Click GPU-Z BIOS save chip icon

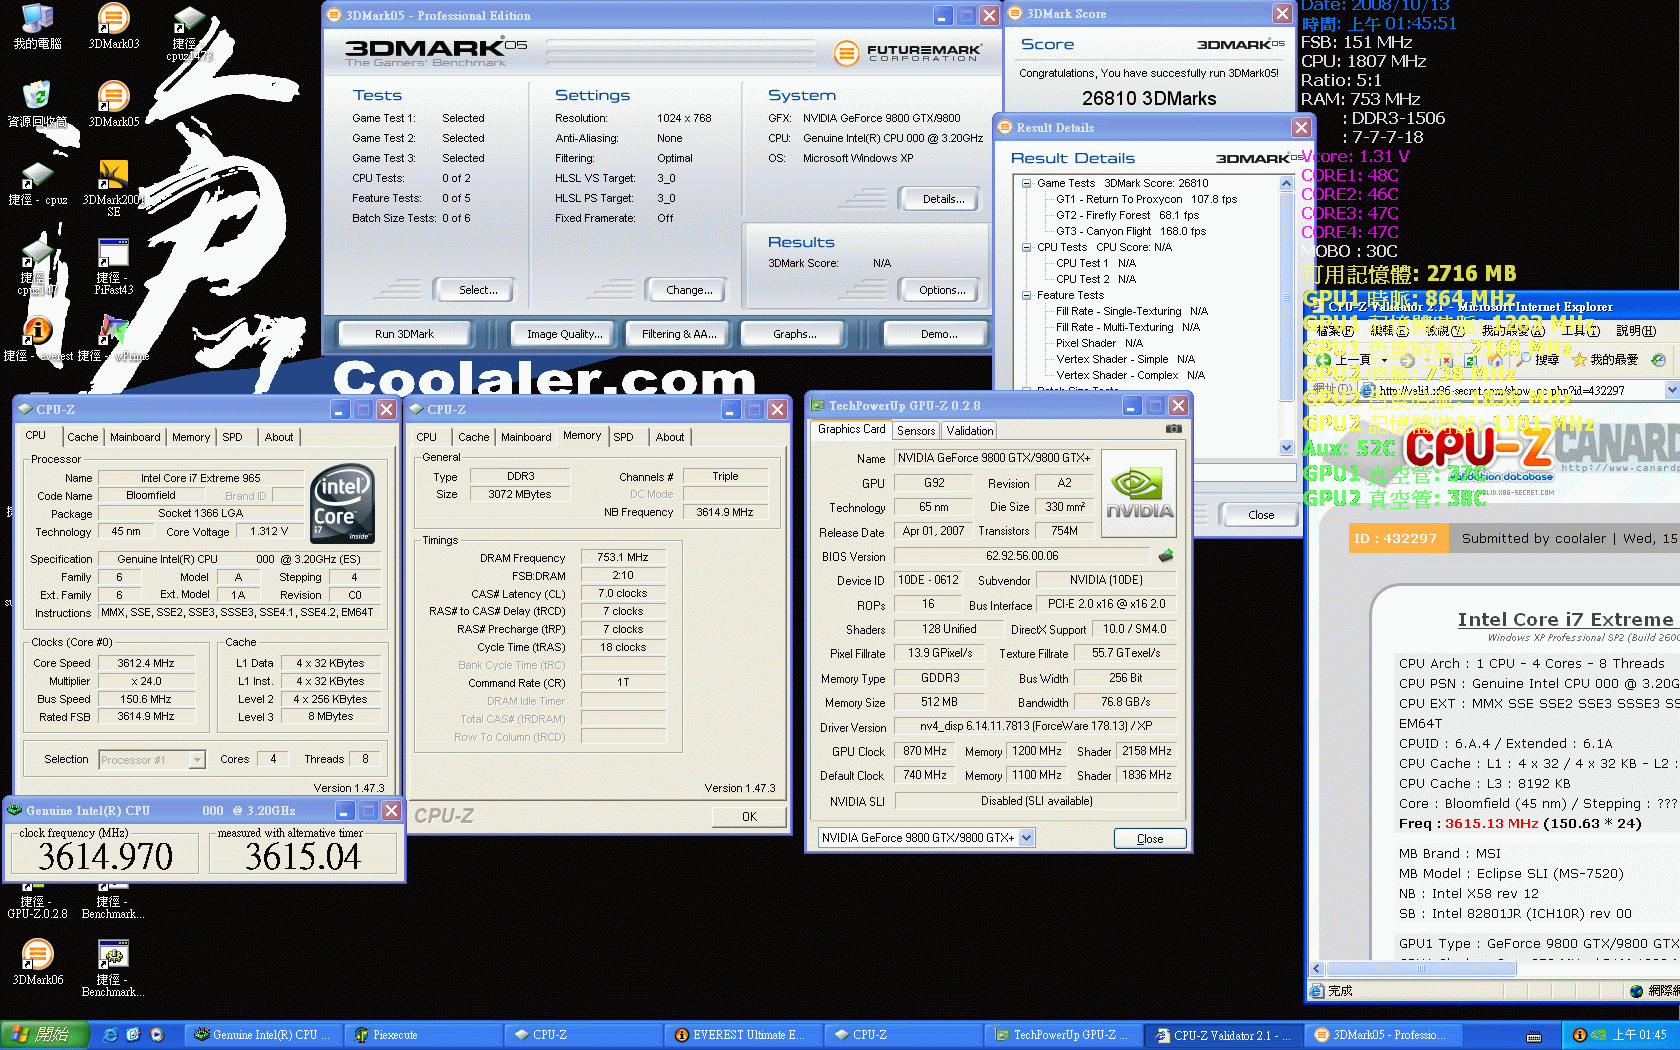click(x=1166, y=555)
